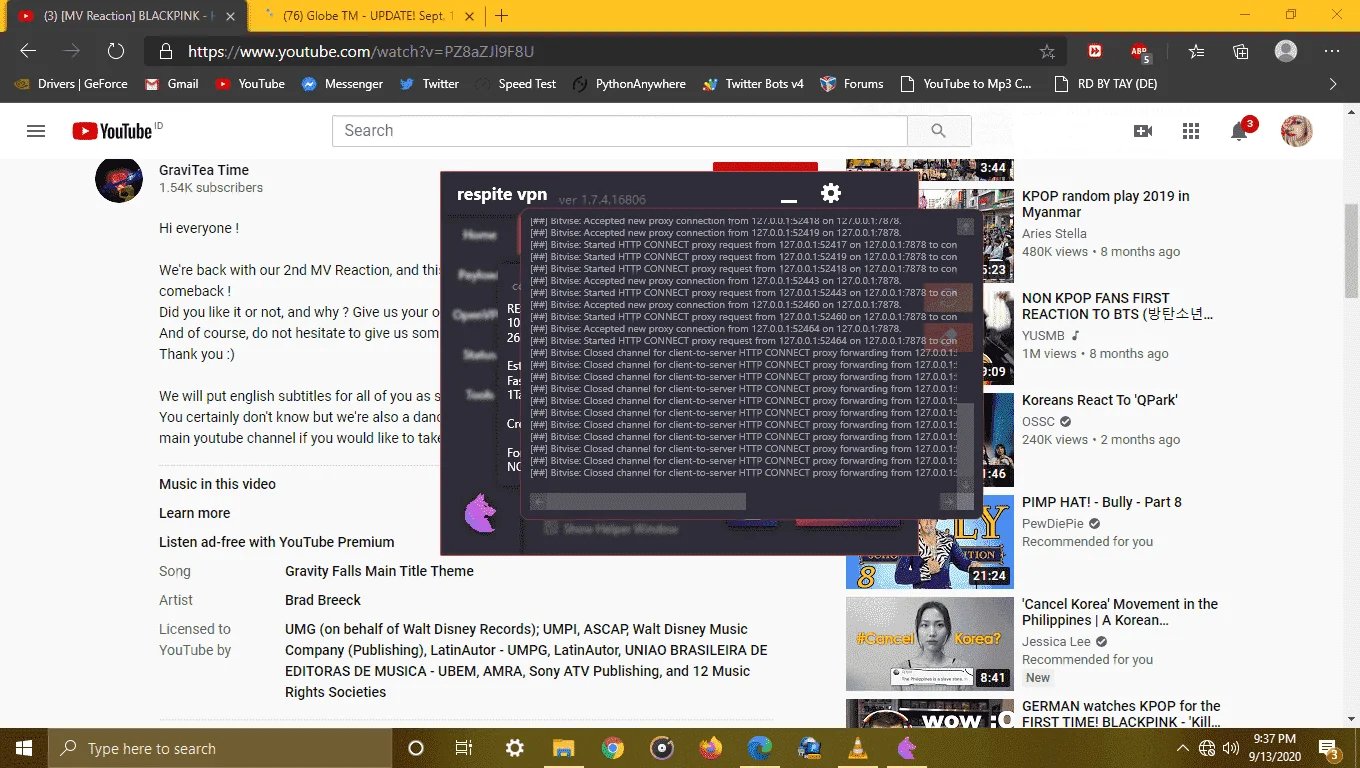
Task: Open the YouTube hamburger guide menu
Action: pos(36,131)
